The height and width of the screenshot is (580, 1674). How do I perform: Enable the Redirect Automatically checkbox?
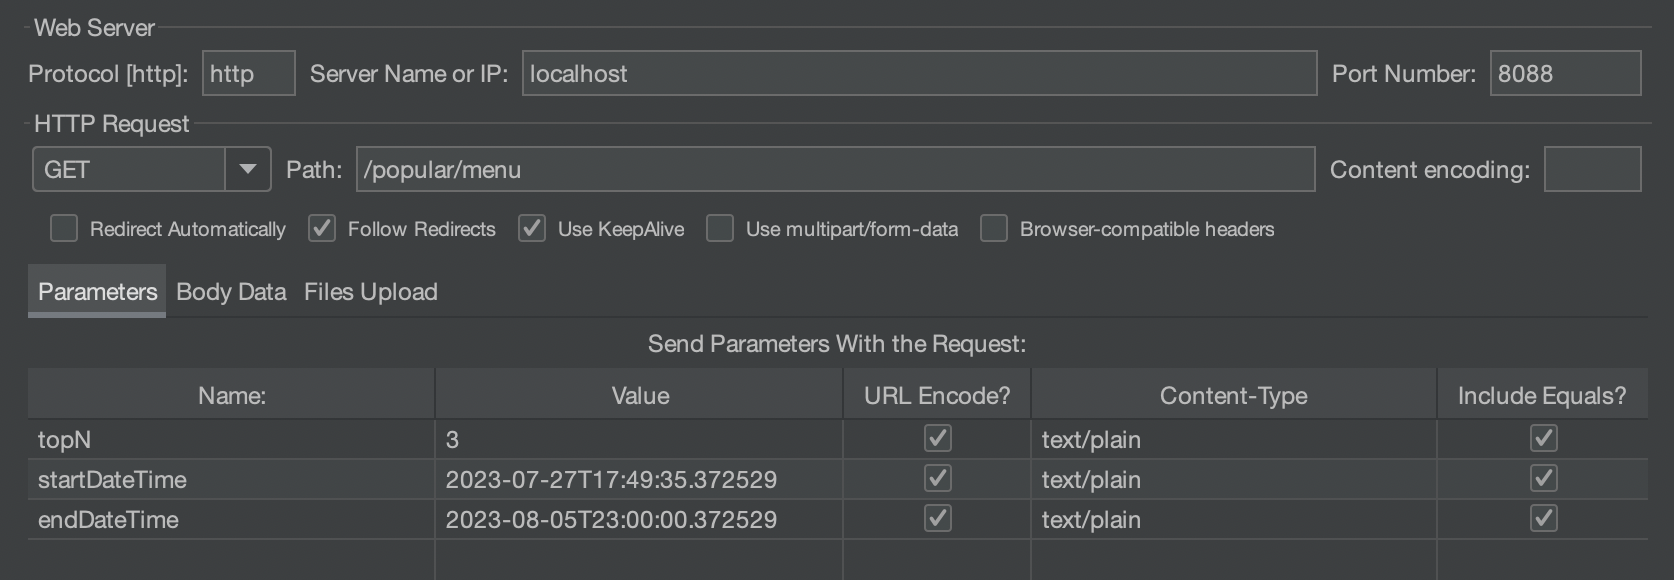(x=64, y=229)
